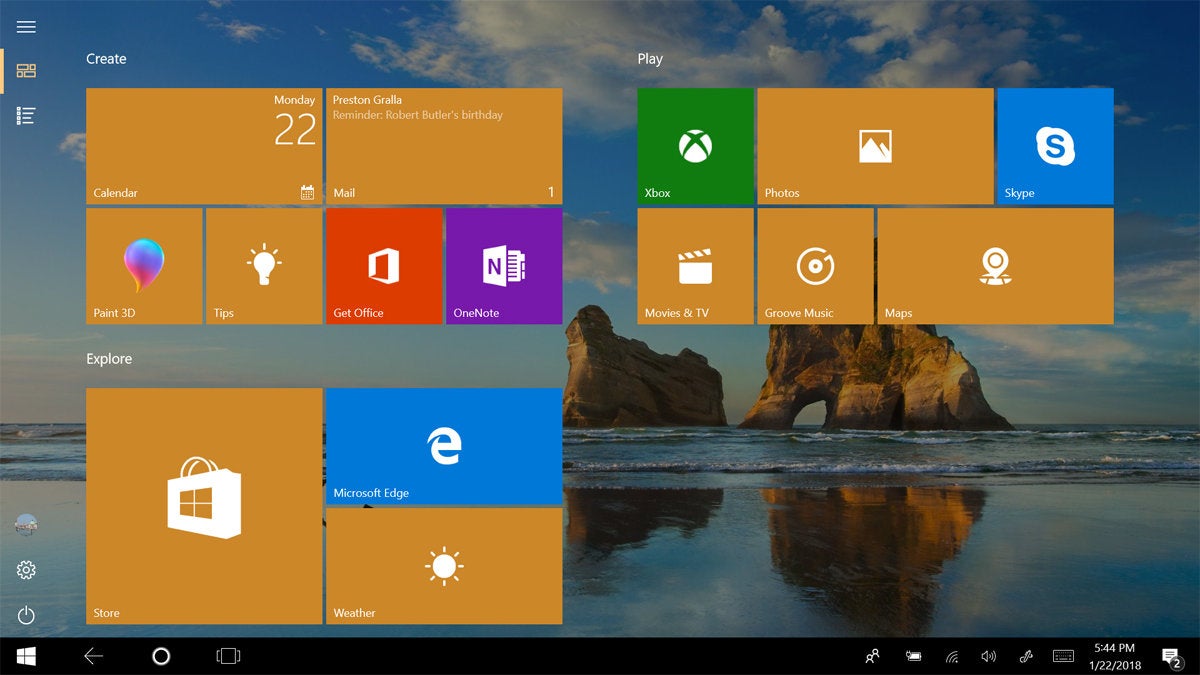1200x675 pixels.
Task: Show the touch keyboard icon
Action: 1063,656
